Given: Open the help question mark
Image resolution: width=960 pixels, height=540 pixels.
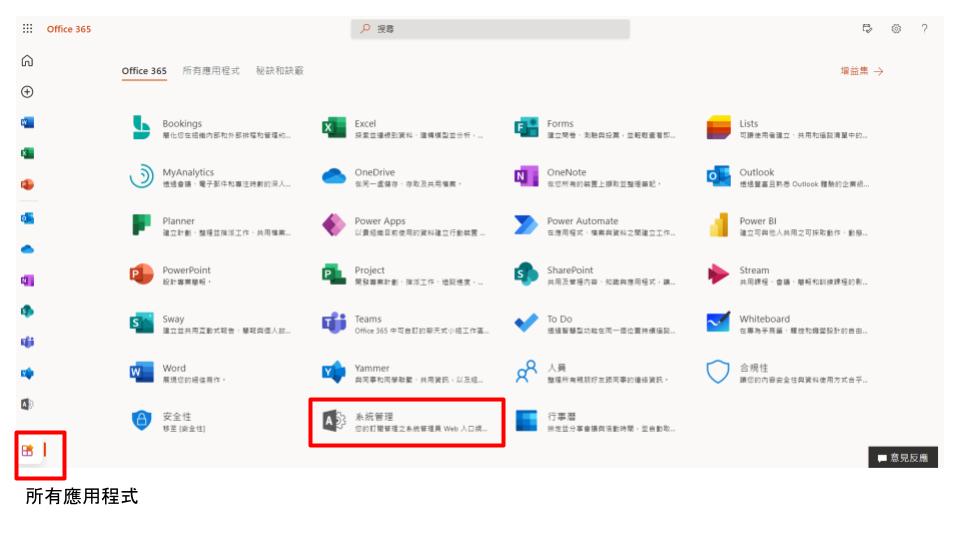Looking at the screenshot, I should coord(924,29).
